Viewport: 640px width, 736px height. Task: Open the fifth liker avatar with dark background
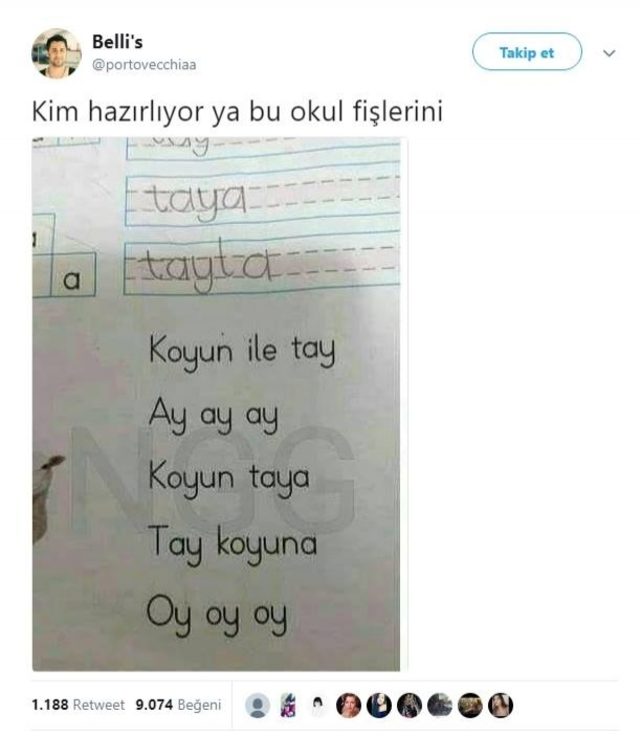point(379,705)
